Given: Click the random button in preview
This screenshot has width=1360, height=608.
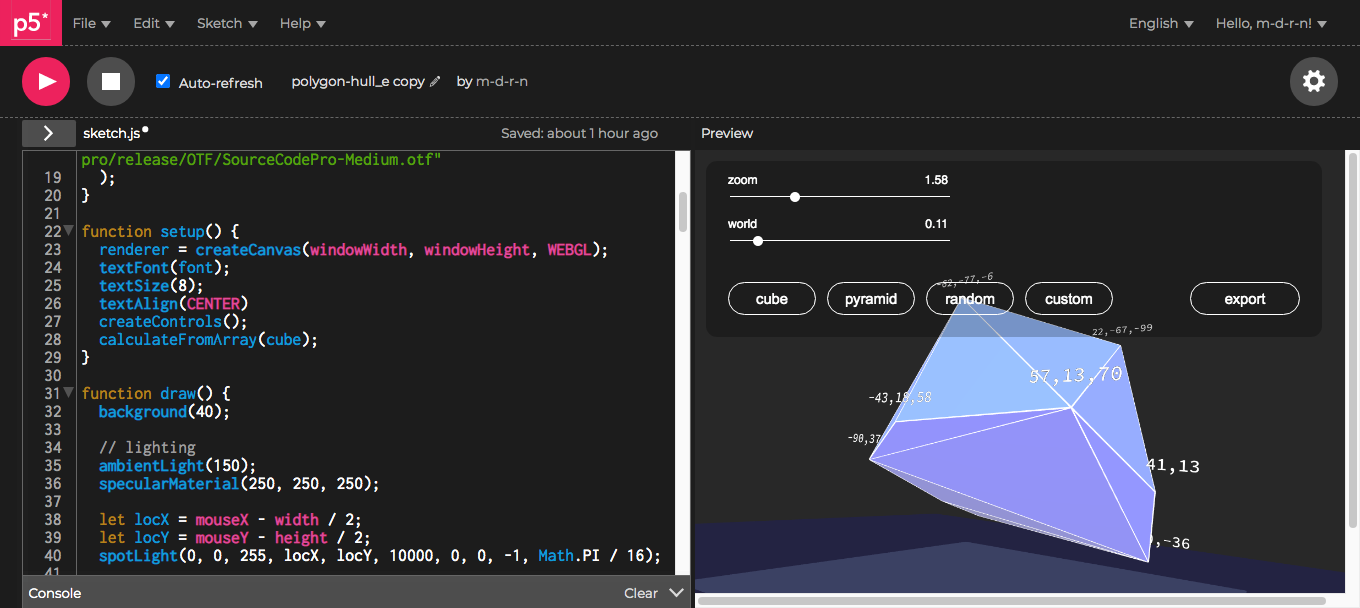Looking at the screenshot, I should [970, 299].
